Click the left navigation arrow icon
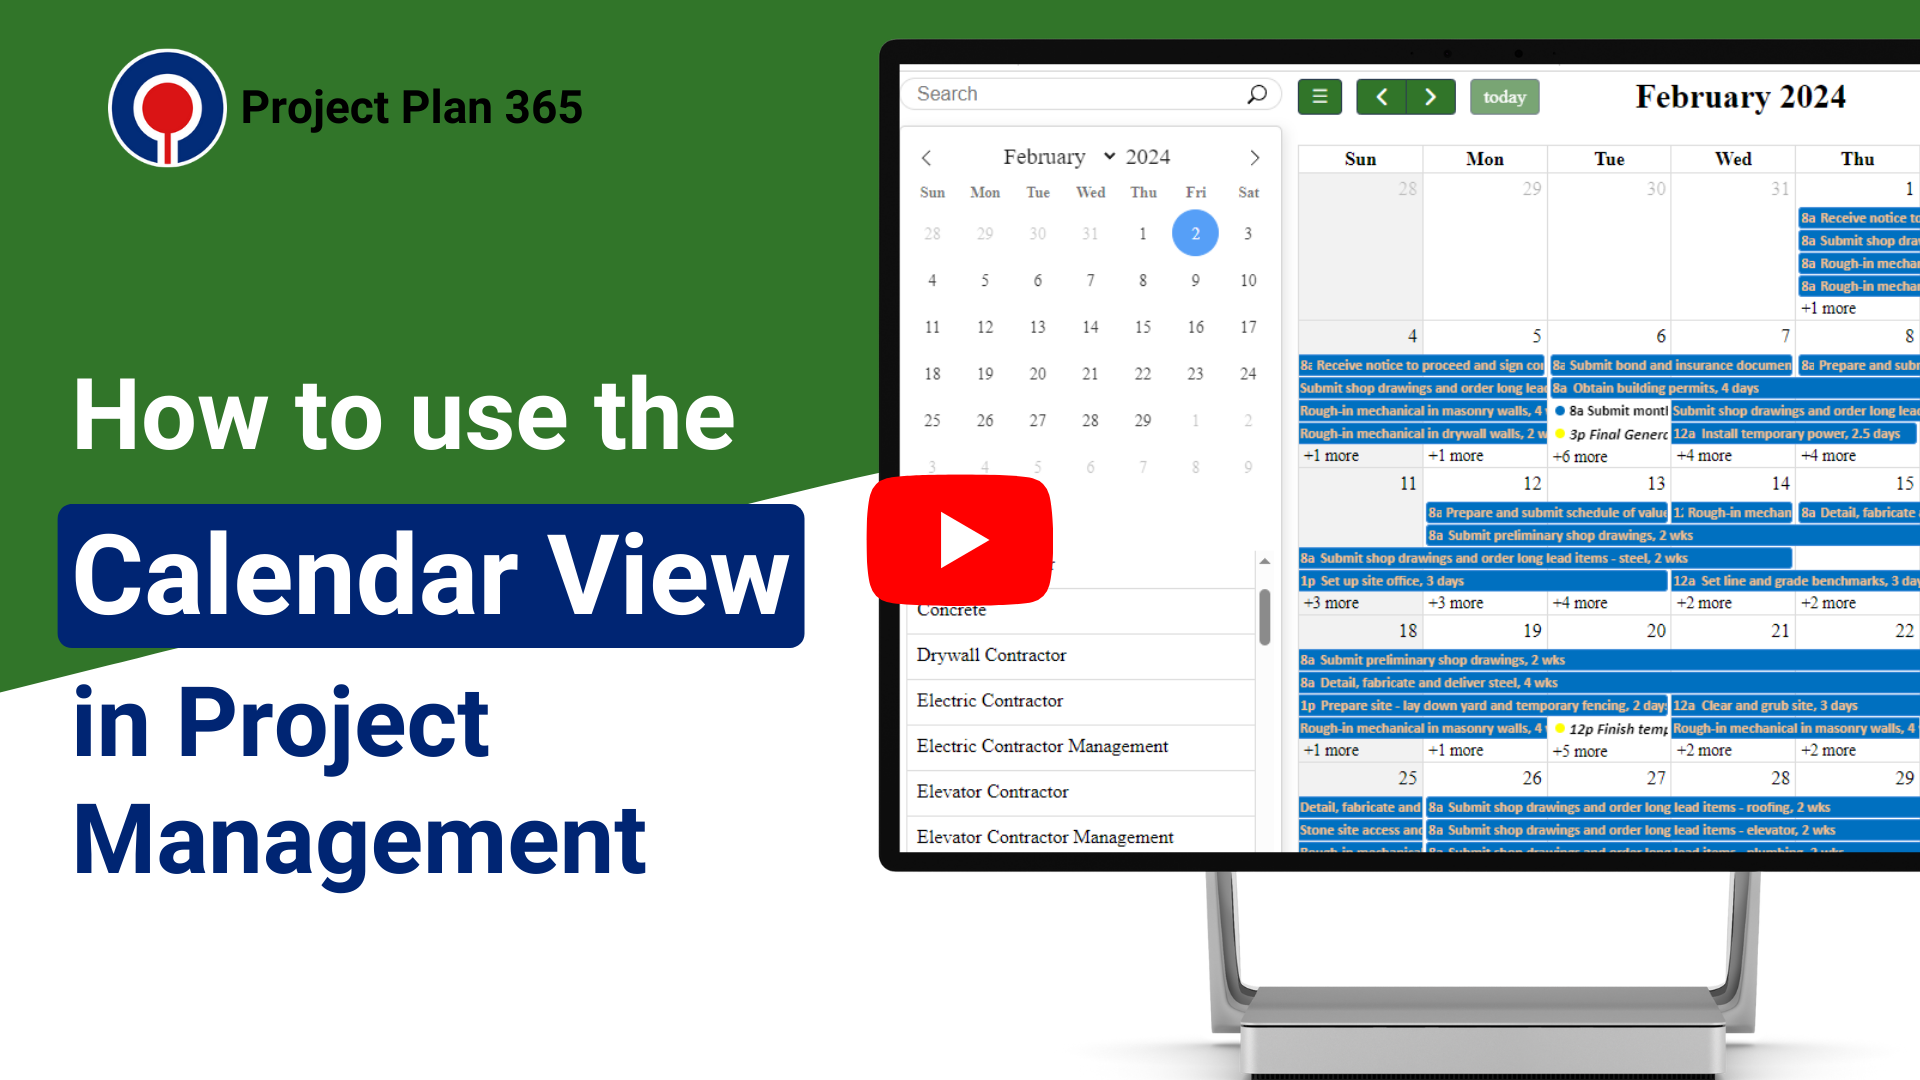The image size is (1920, 1080). (1379, 96)
